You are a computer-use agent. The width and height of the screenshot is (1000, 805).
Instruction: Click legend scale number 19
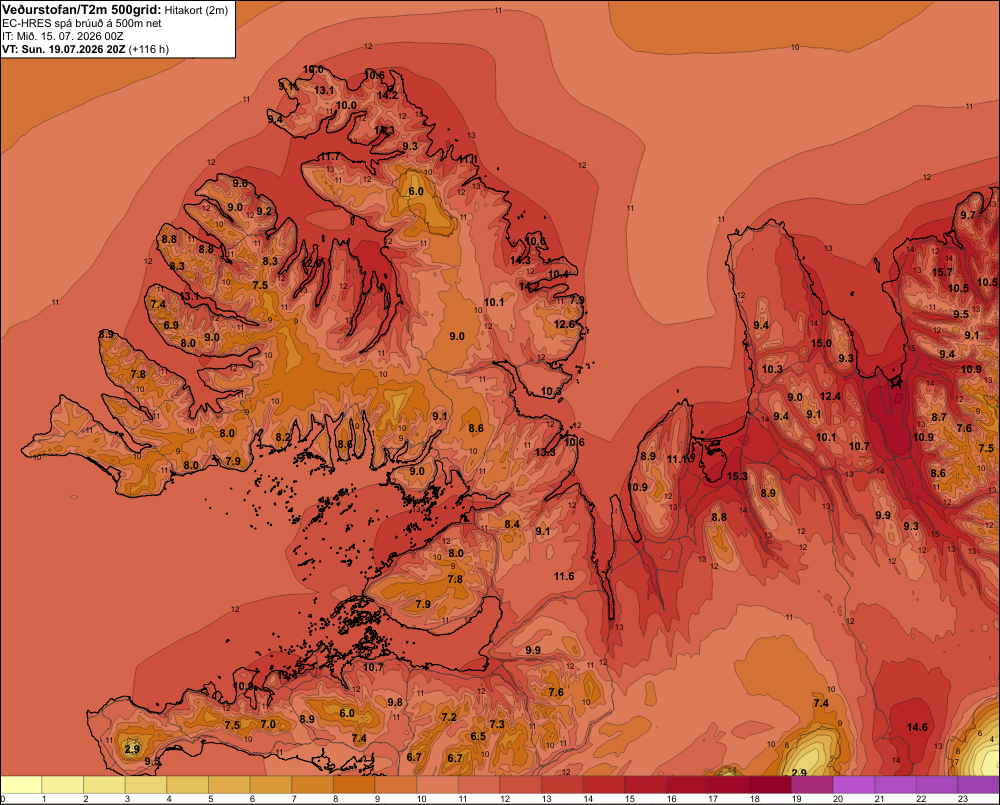797,799
